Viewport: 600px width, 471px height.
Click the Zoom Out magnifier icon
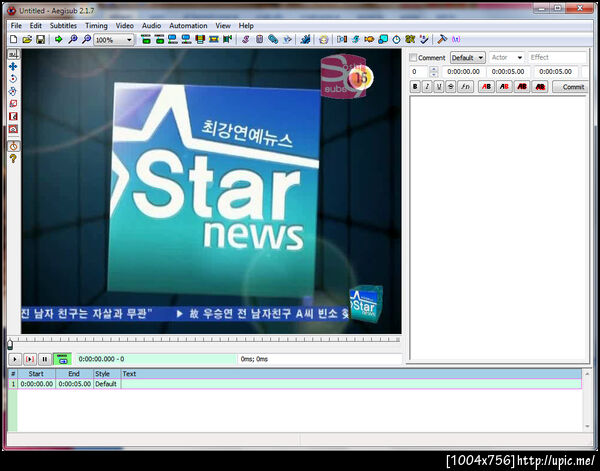(x=86, y=39)
